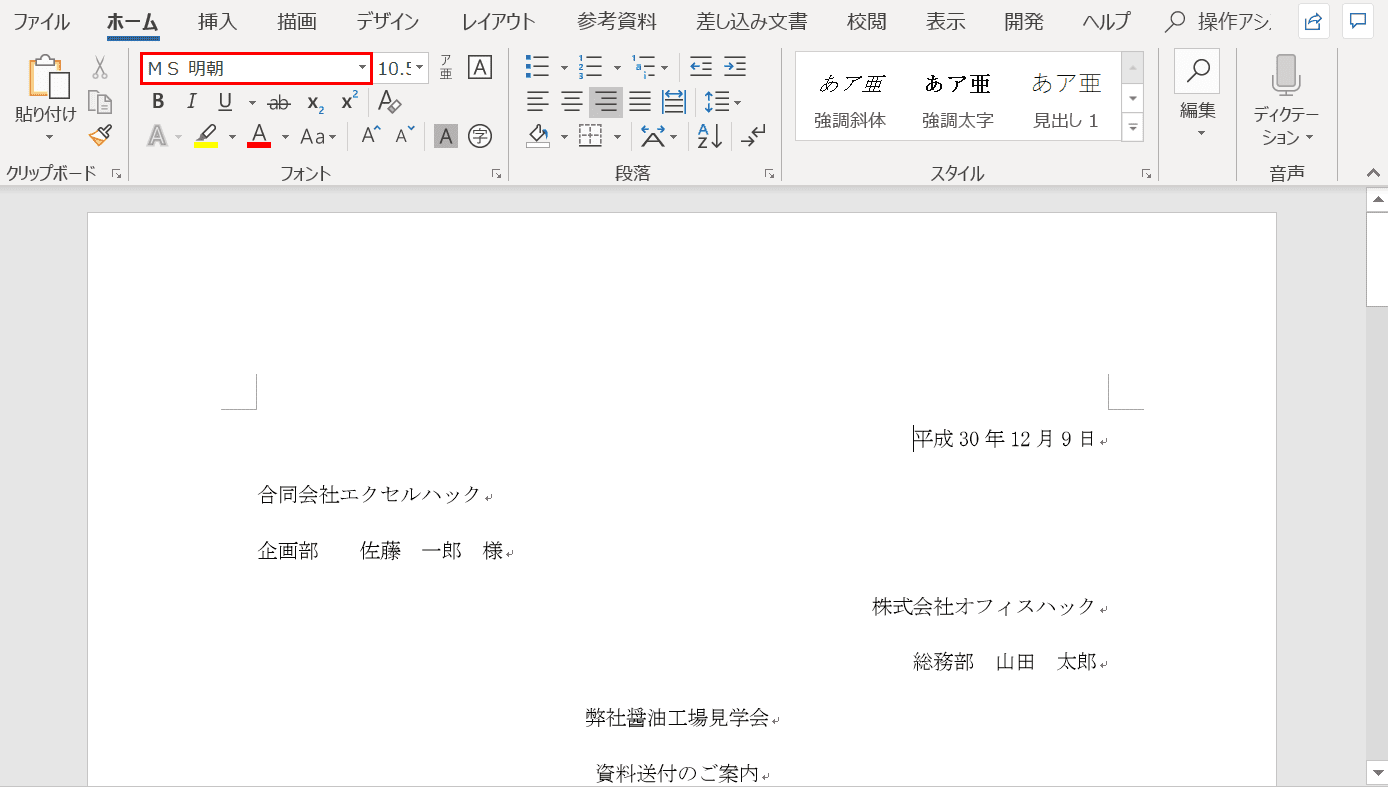Open the 貼り付け paste options arrow
This screenshot has width=1388, height=787.
pyautogui.click(x=49, y=137)
